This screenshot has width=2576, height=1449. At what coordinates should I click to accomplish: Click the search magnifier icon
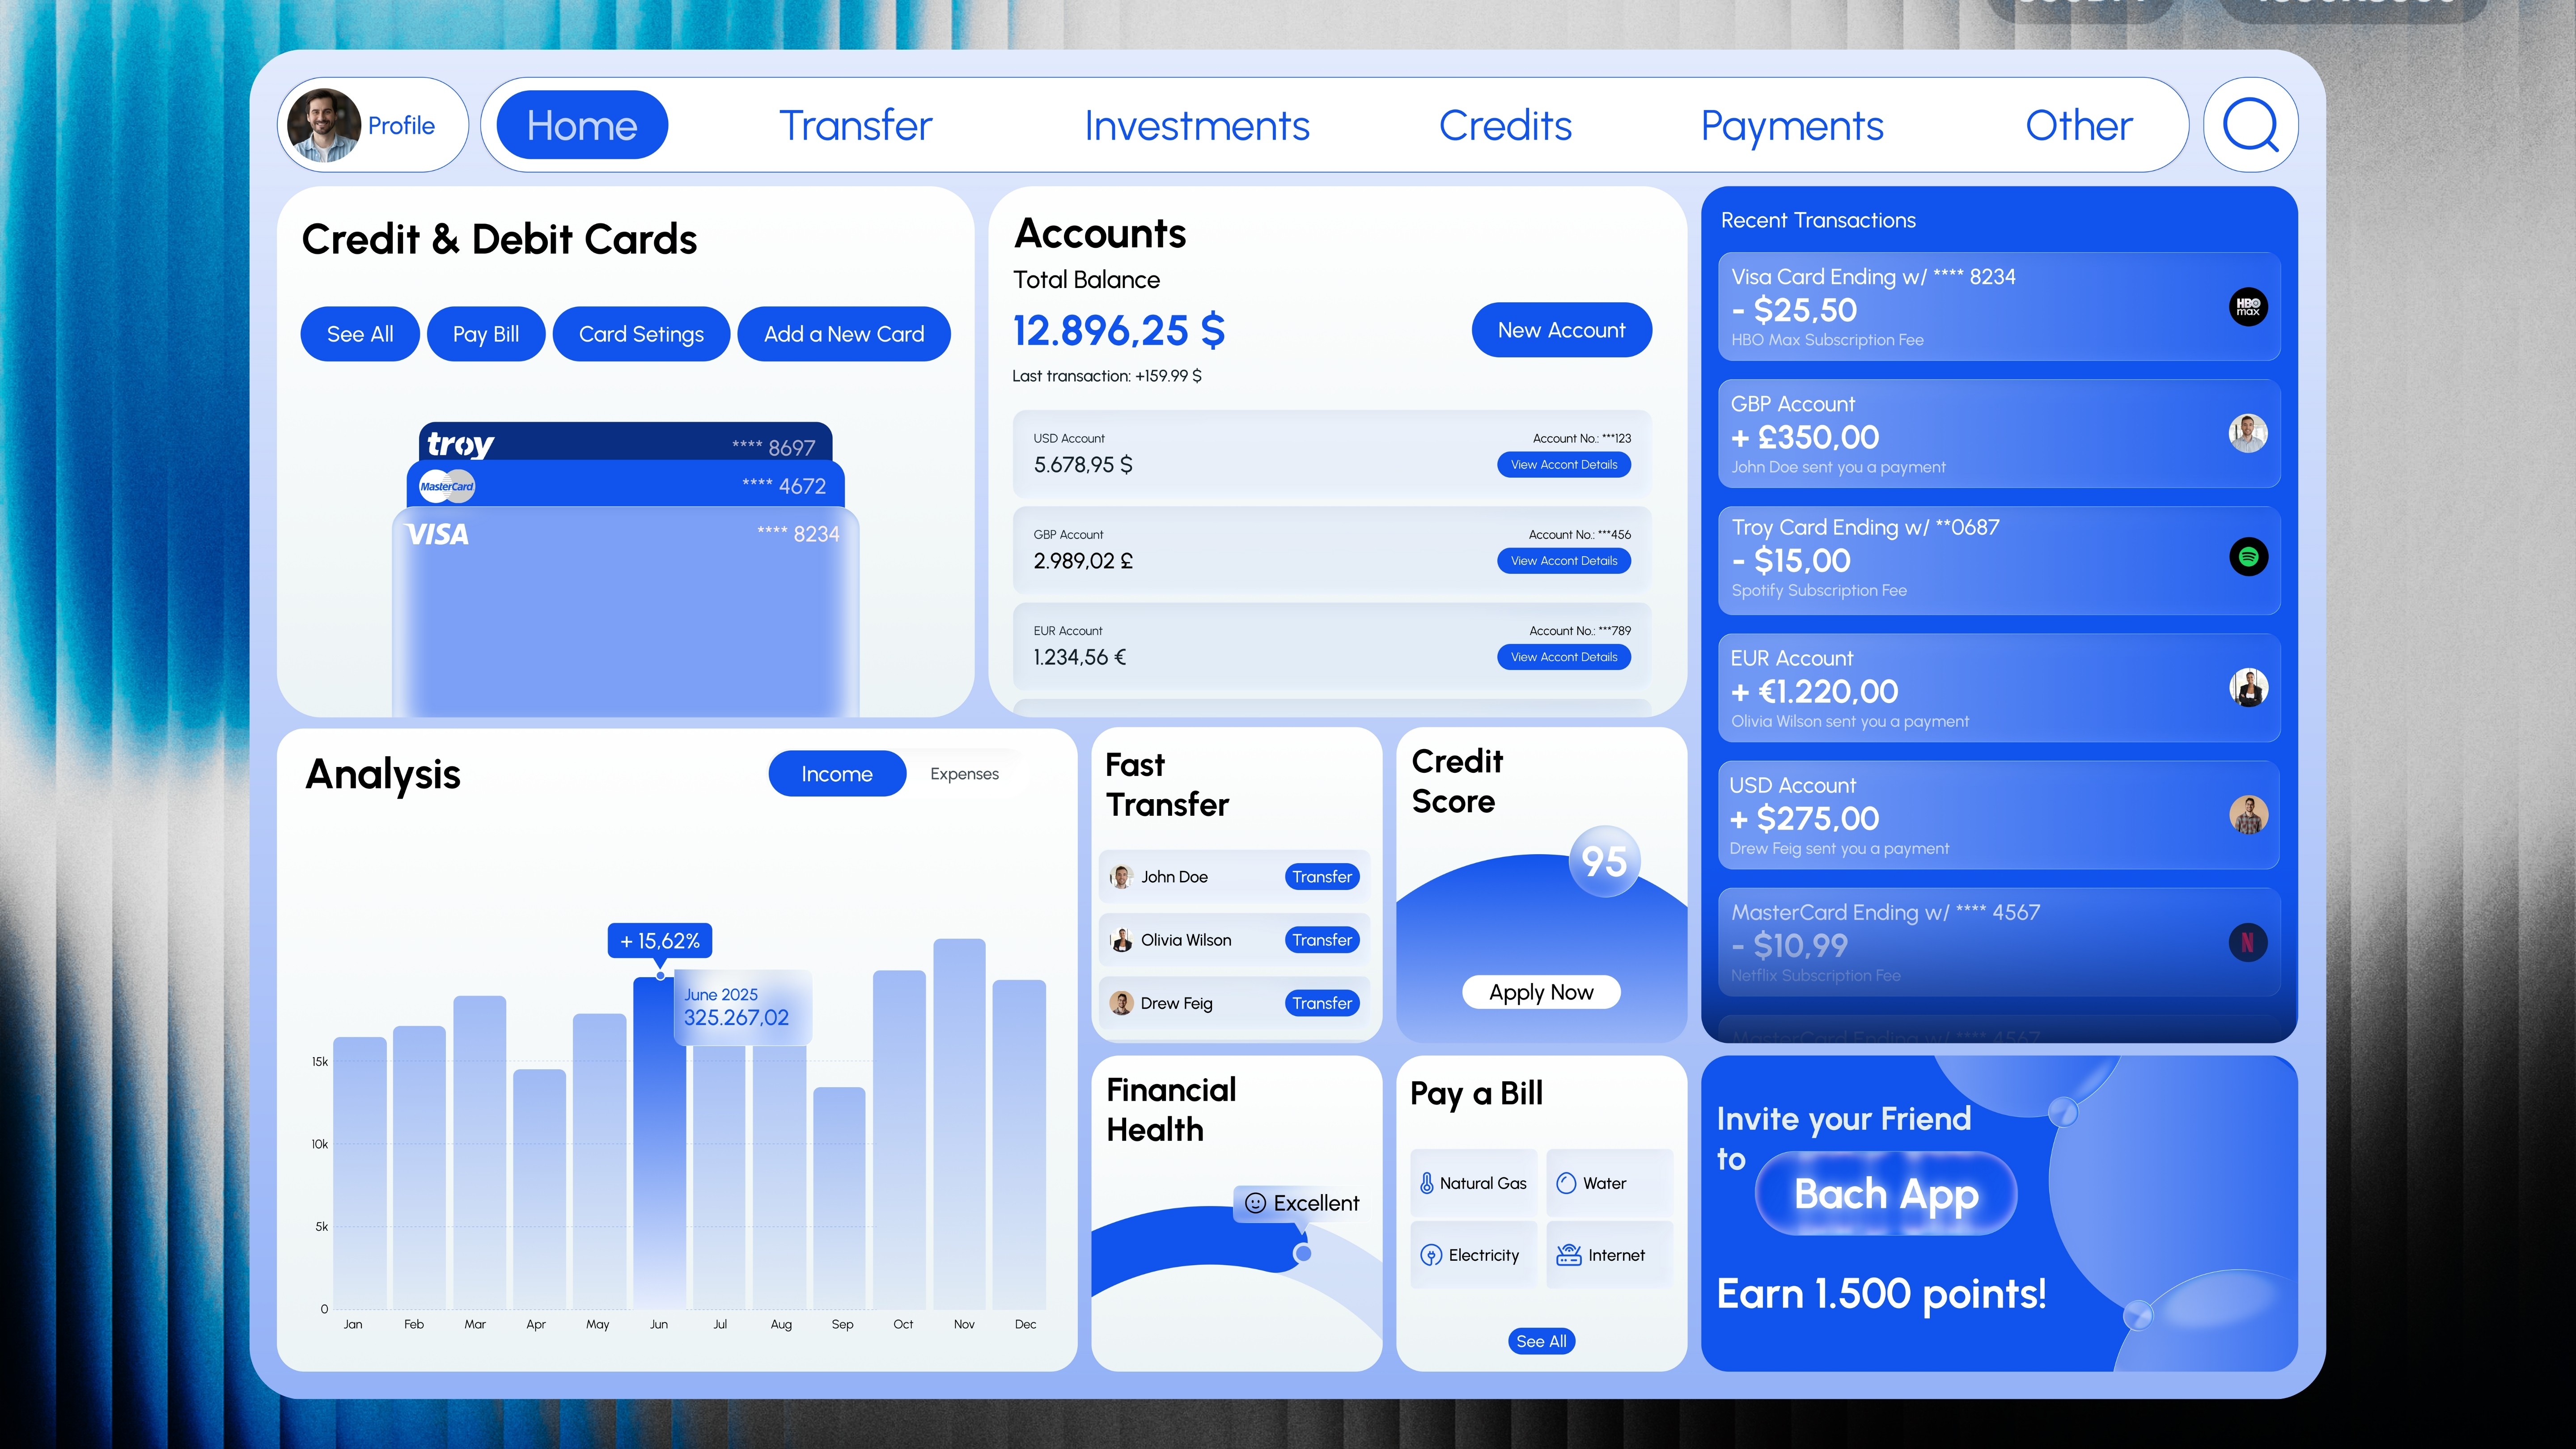(x=2250, y=126)
